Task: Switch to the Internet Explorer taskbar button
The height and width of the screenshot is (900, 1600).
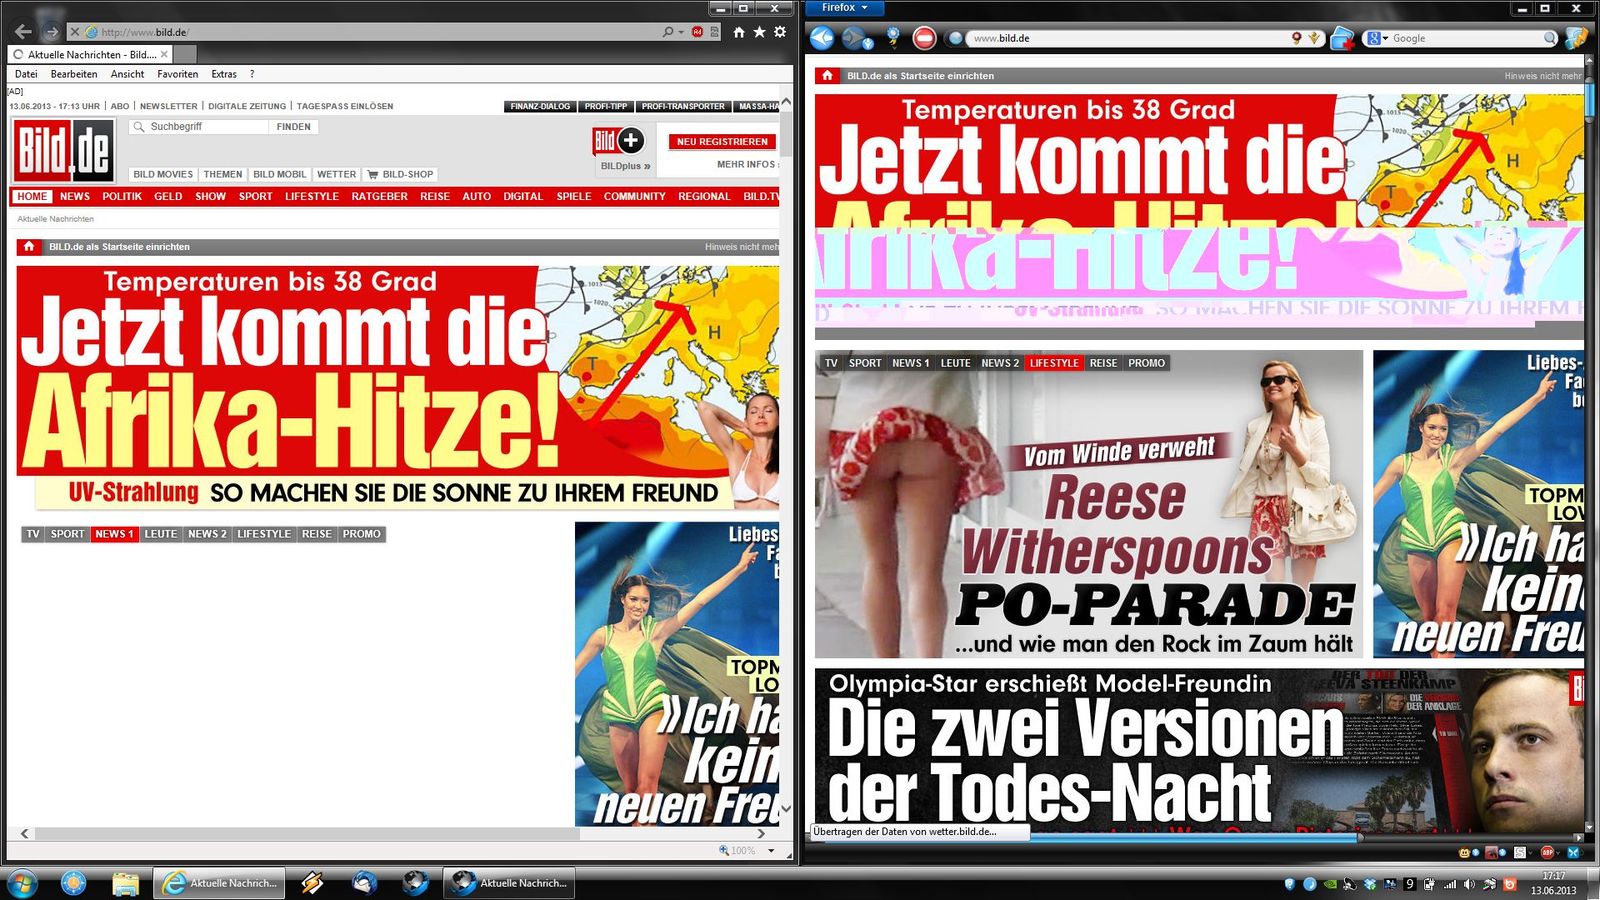Action: pyautogui.click(x=219, y=883)
